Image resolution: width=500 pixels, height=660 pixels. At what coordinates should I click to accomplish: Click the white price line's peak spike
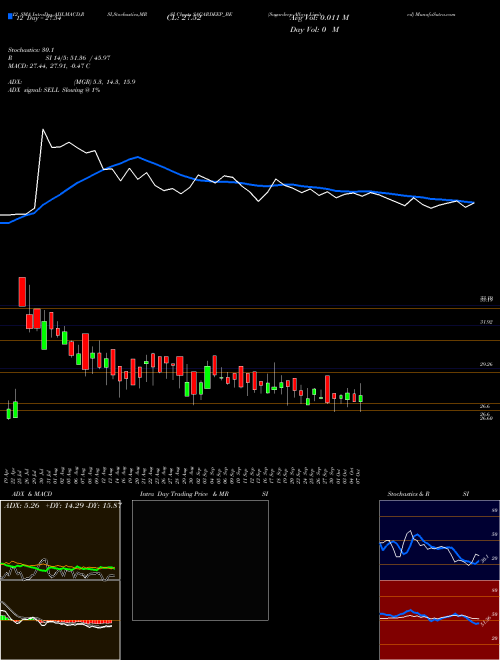pos(43,130)
